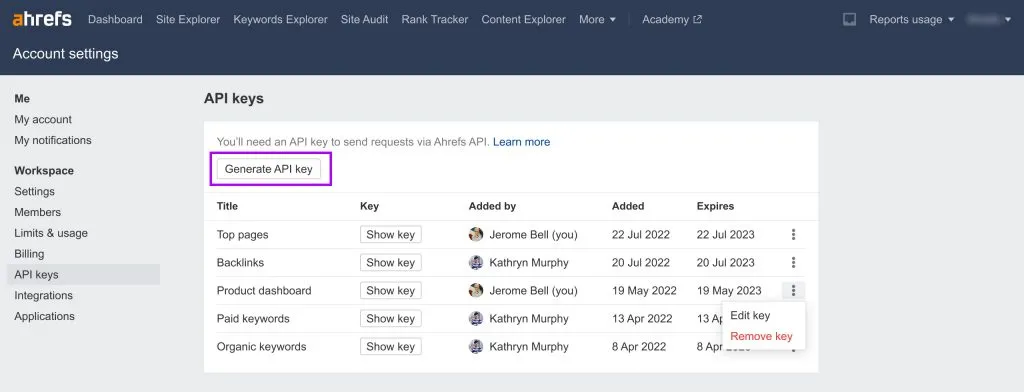The height and width of the screenshot is (392, 1024).
Task: Show key for Backlinks
Action: click(x=391, y=263)
